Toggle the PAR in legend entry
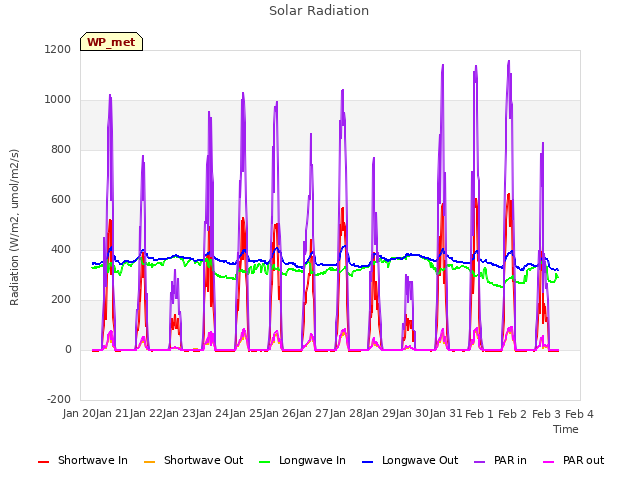640x480 pixels. 500,460
